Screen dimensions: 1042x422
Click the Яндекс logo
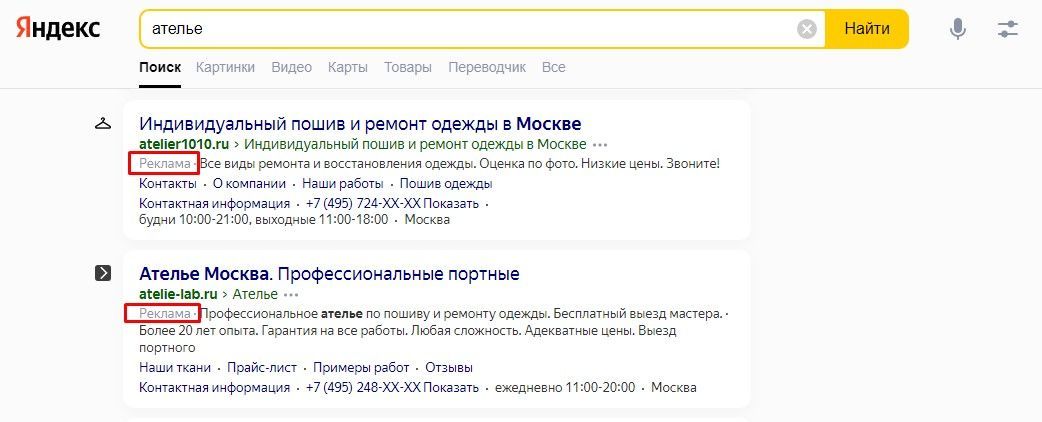click(x=58, y=29)
